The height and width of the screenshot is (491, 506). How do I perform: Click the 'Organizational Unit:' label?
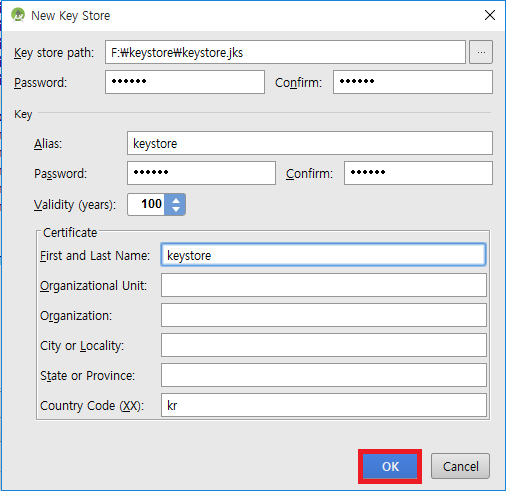pos(93,286)
